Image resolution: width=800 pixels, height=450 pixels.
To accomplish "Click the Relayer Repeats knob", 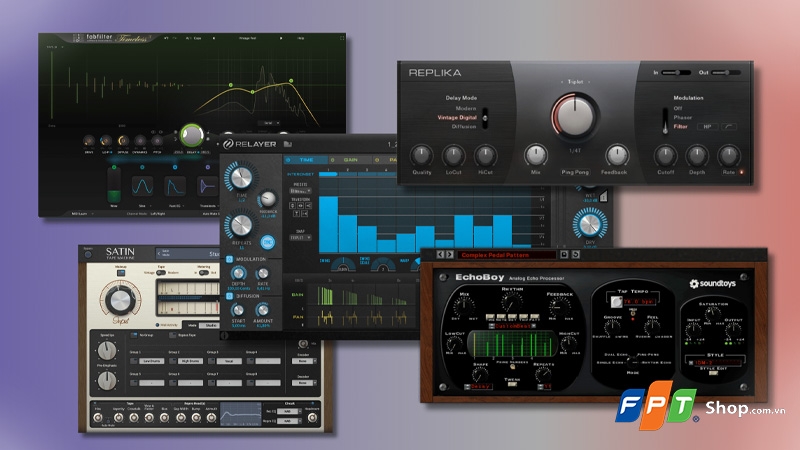I will (241, 226).
